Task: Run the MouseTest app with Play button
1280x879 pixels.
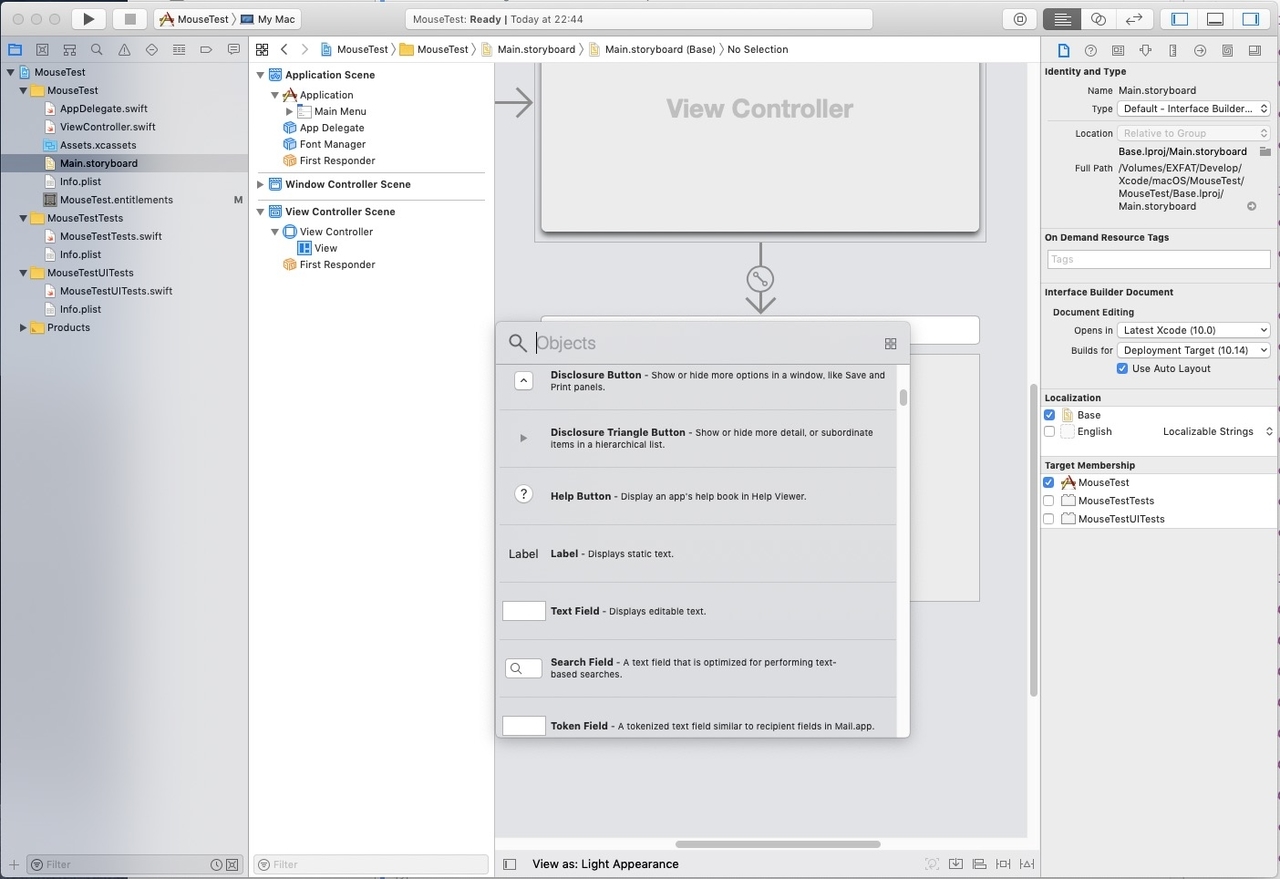Action: [88, 19]
